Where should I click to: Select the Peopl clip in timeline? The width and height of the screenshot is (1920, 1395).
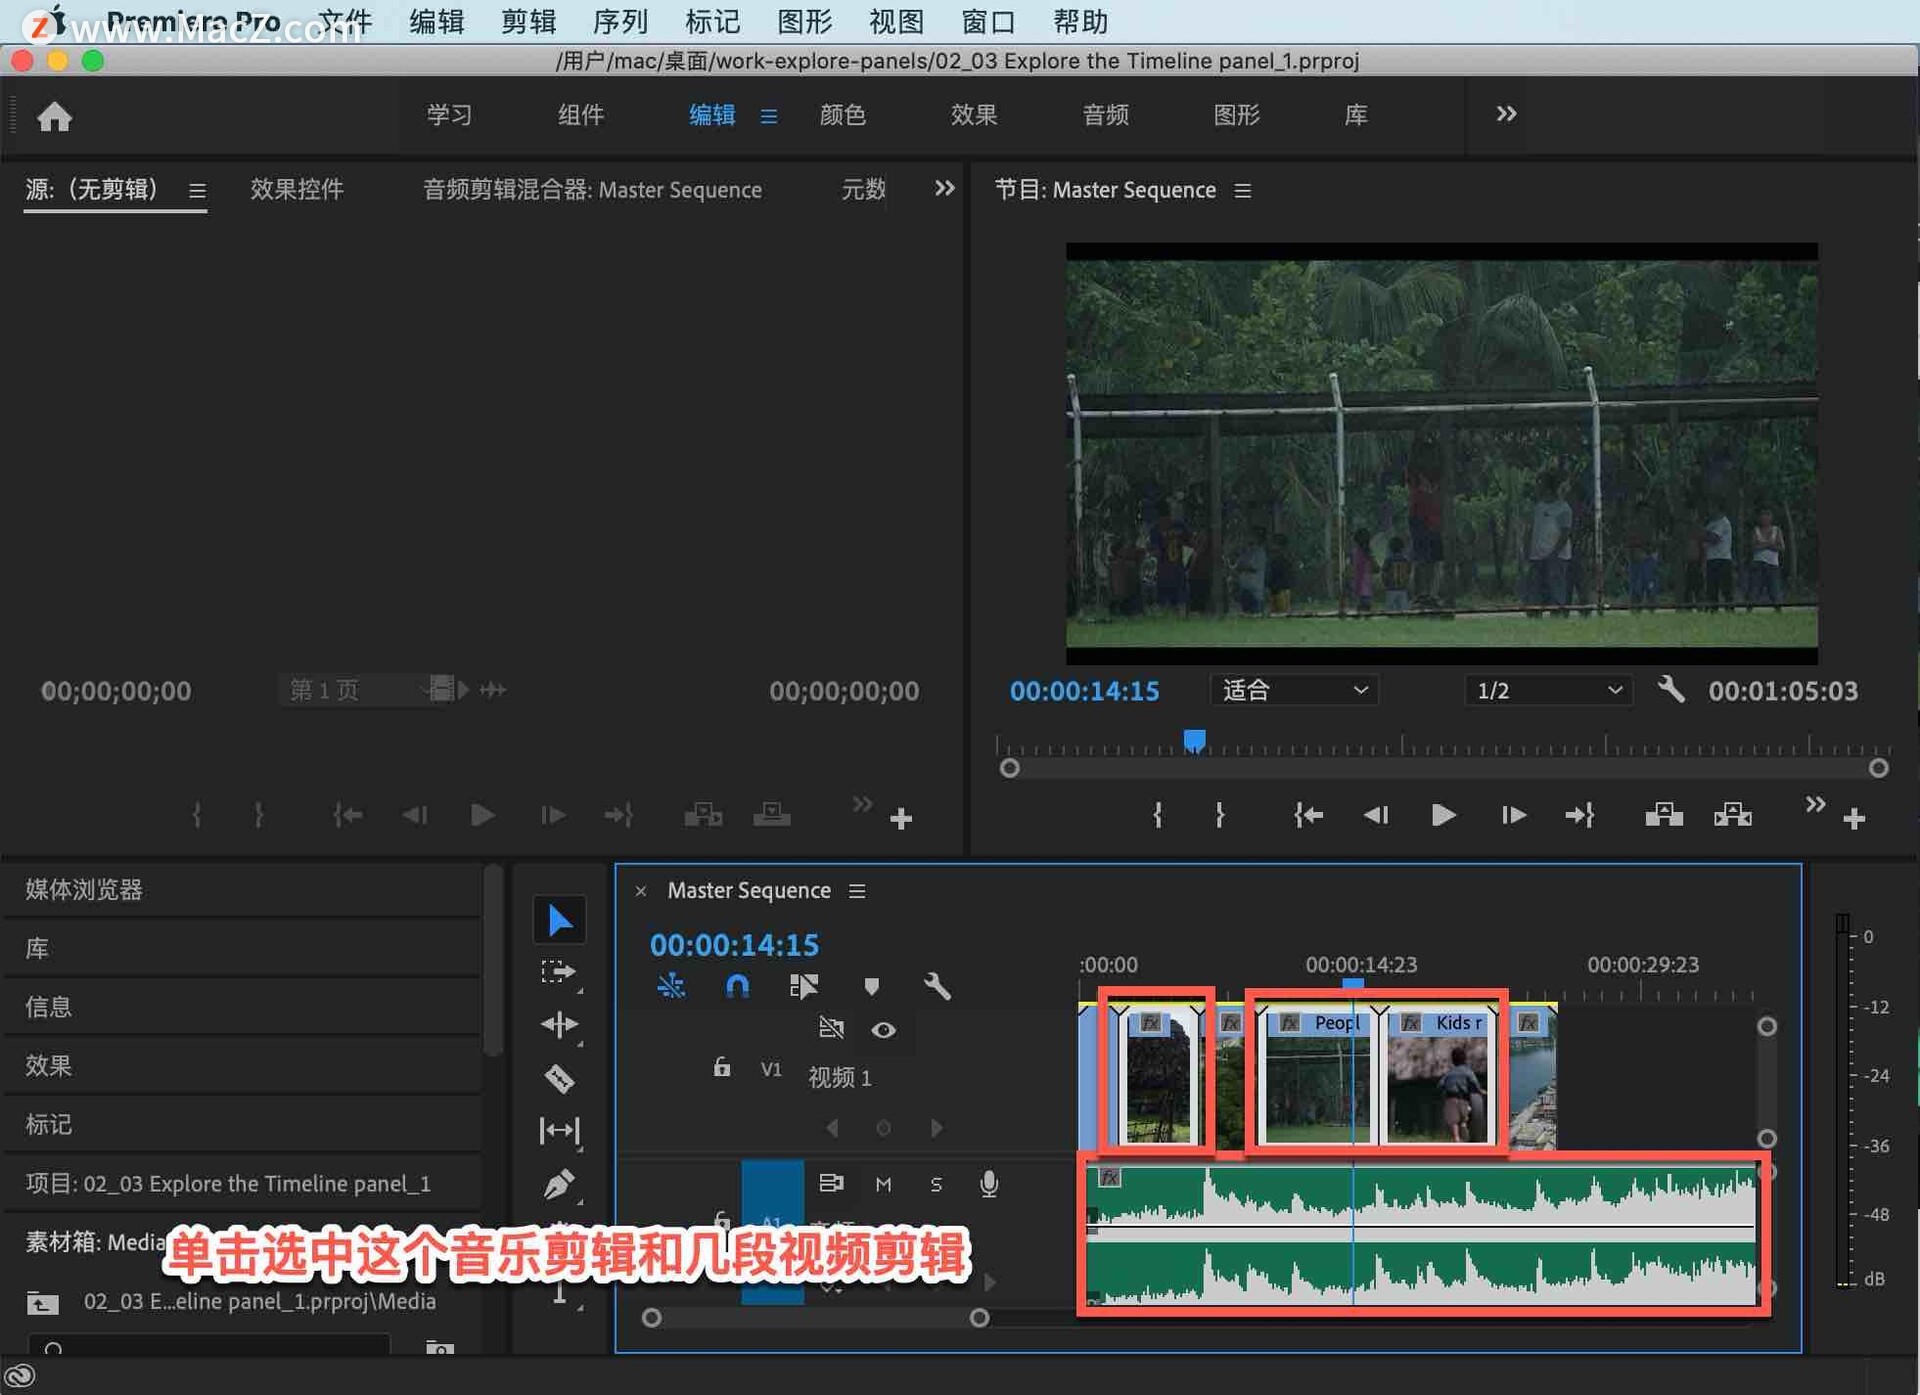1320,1076
